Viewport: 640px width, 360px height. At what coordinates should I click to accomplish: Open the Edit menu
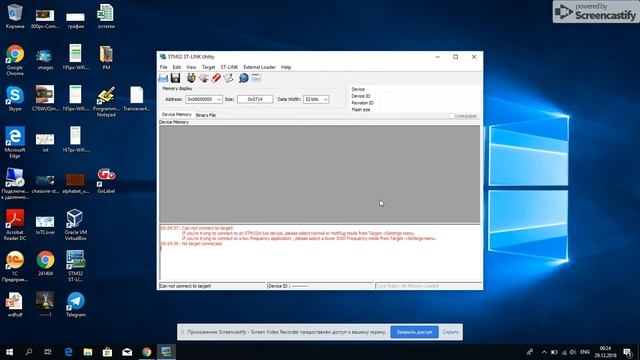click(x=177, y=67)
